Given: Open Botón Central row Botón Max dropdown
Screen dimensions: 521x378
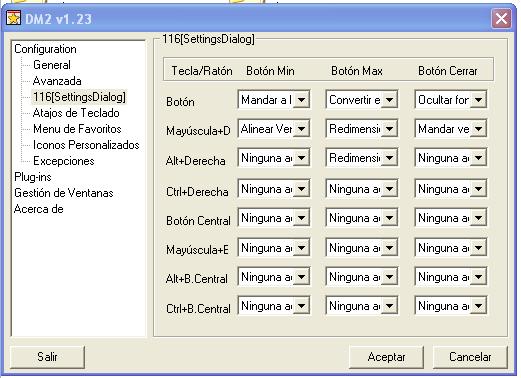Looking at the screenshot, I should pos(362,218).
